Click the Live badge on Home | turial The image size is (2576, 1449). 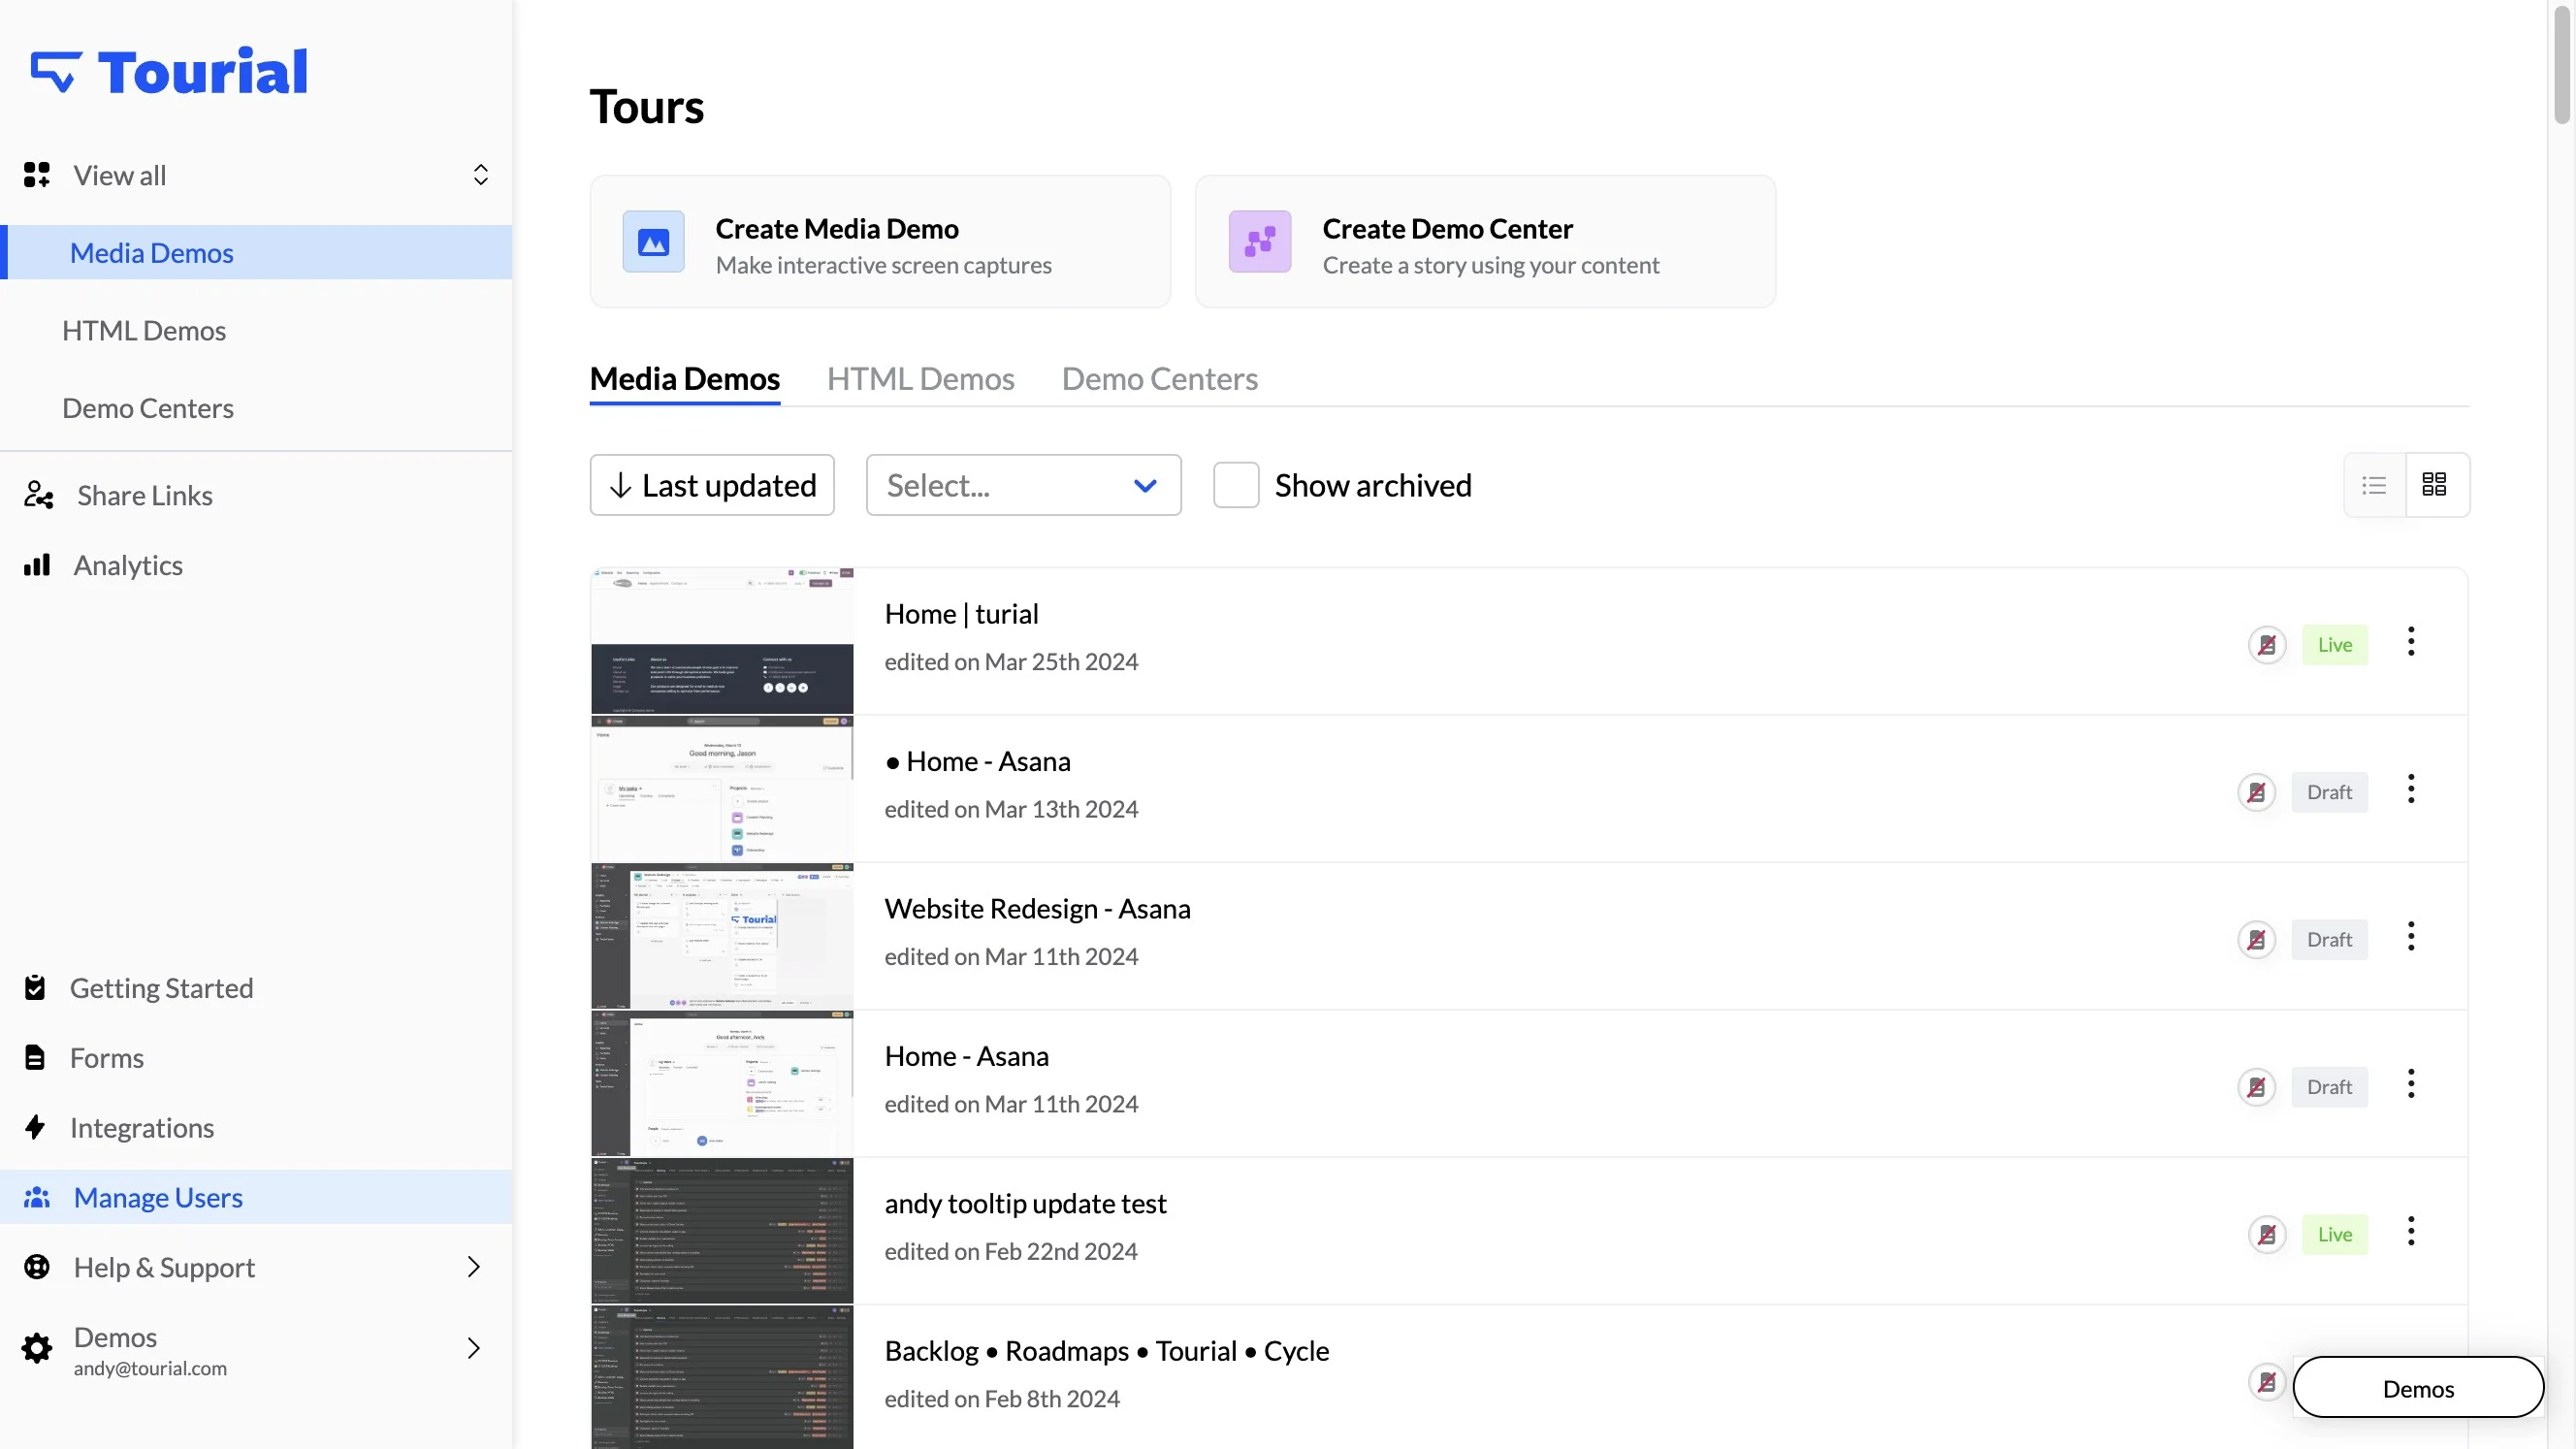point(2335,645)
